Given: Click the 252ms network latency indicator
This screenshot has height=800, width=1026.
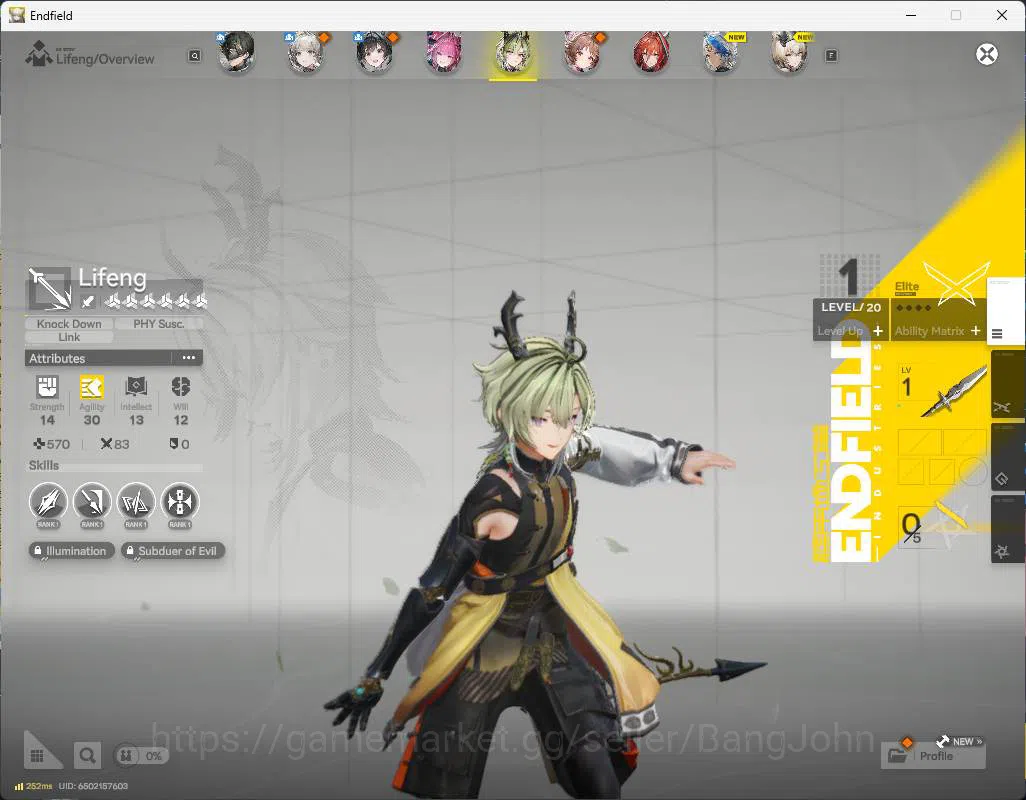Looking at the screenshot, I should point(33,786).
